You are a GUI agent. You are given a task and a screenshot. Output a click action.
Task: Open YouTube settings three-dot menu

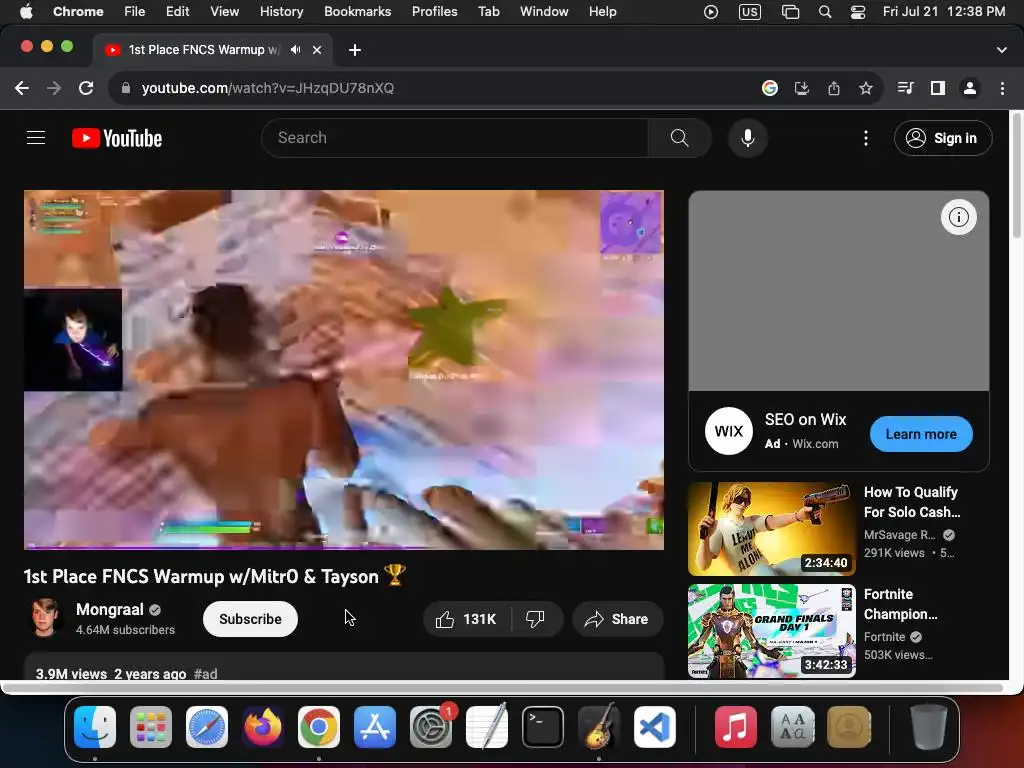click(x=865, y=138)
